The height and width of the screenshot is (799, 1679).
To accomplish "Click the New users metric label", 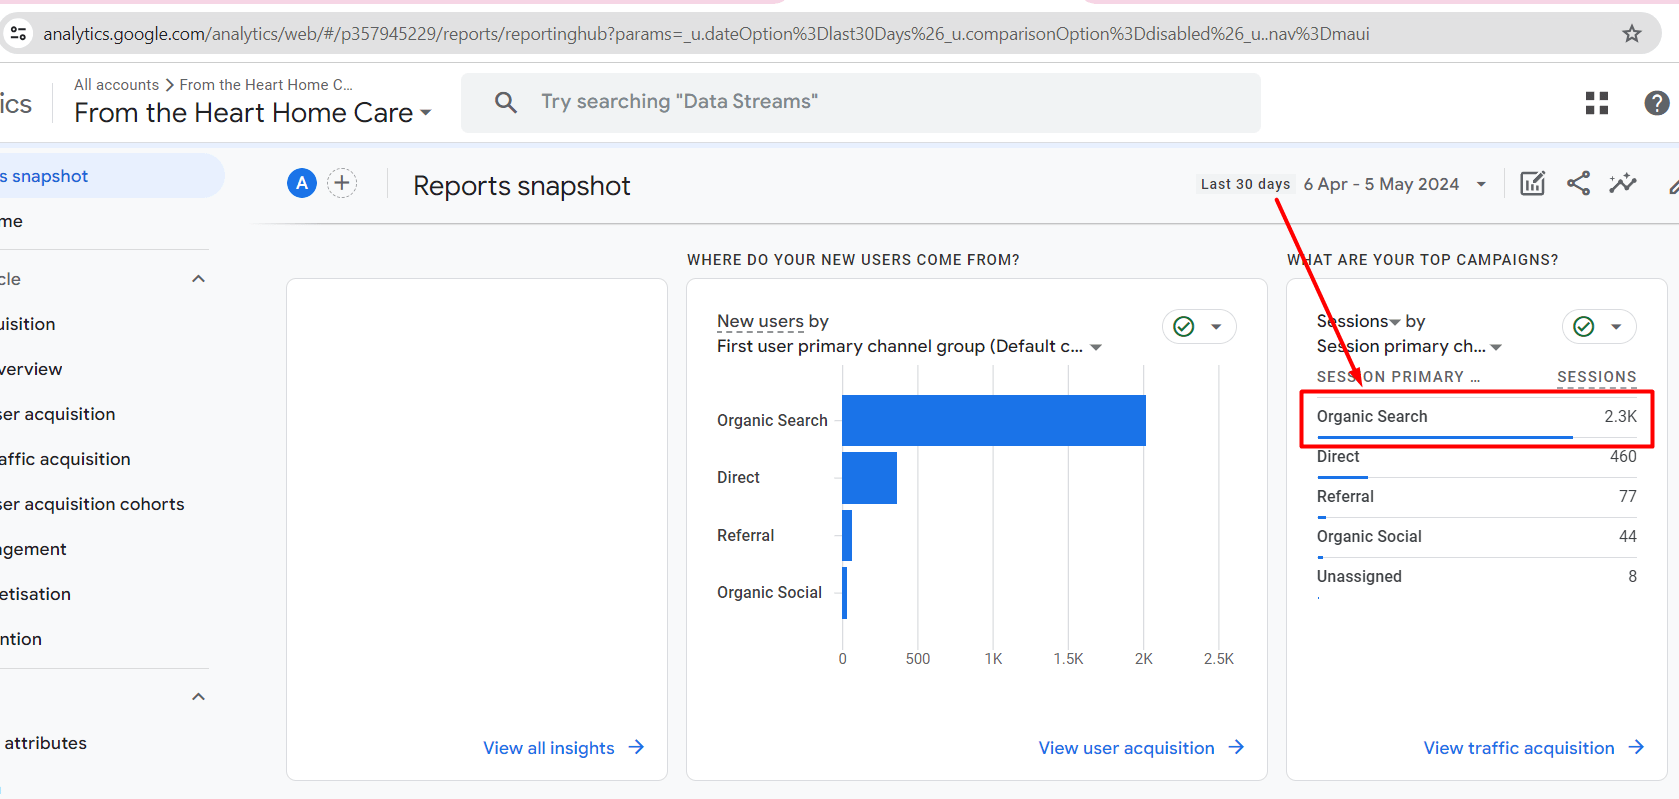I will click(760, 322).
